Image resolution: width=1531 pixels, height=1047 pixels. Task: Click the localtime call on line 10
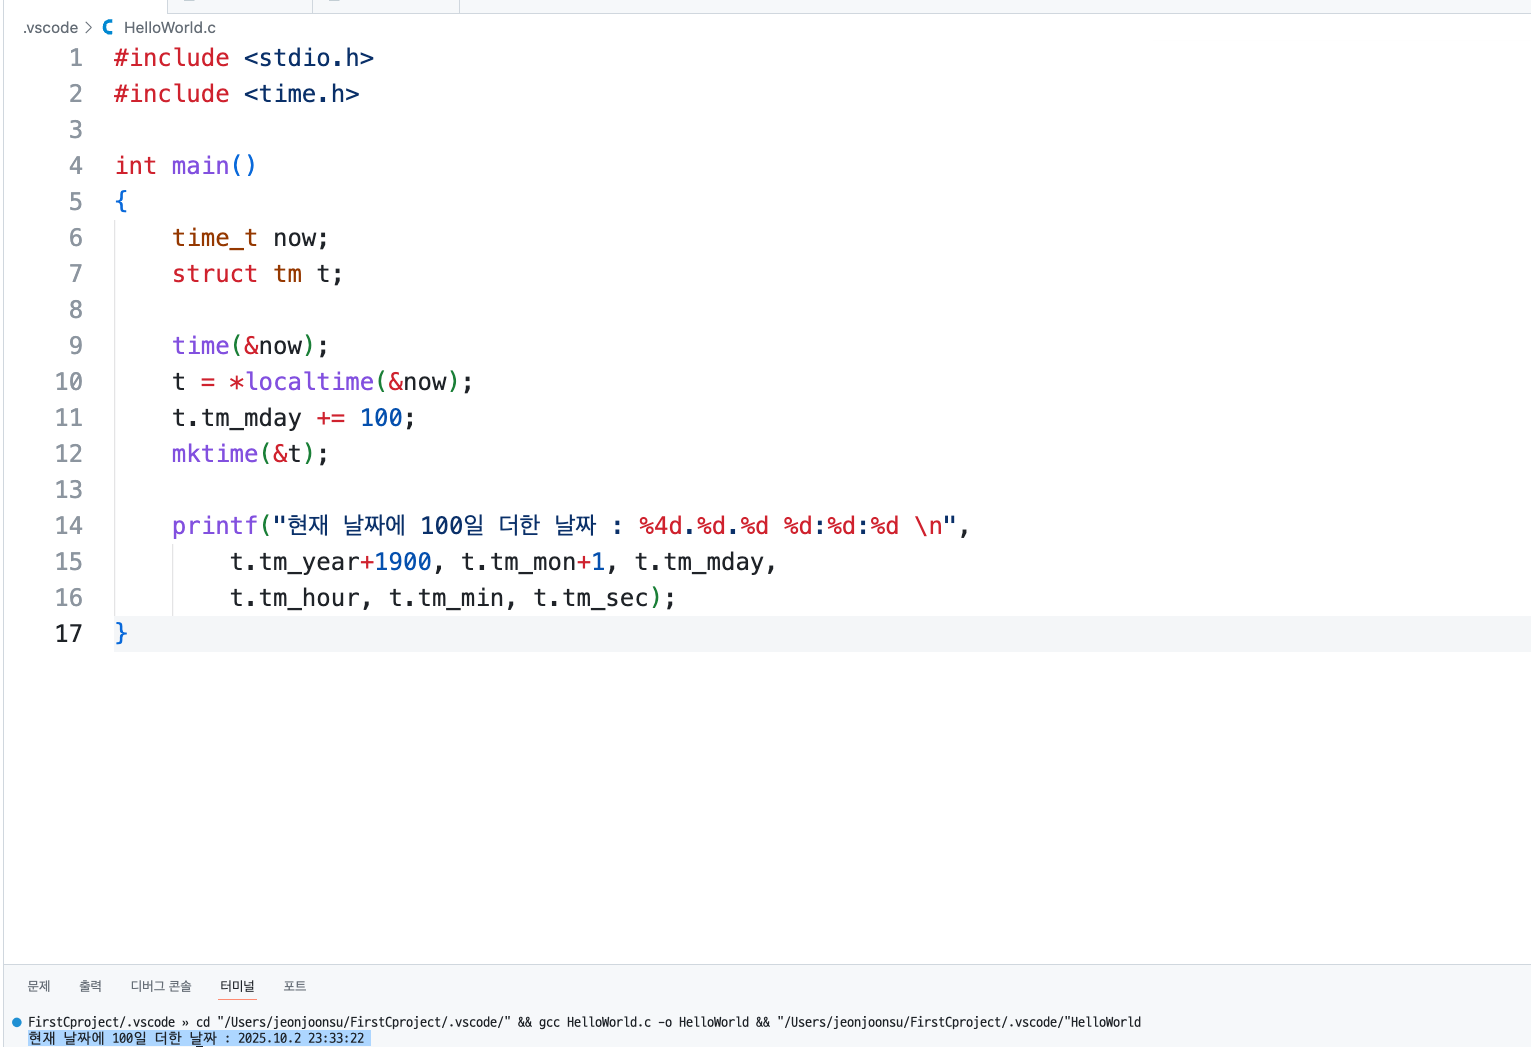coord(310,382)
